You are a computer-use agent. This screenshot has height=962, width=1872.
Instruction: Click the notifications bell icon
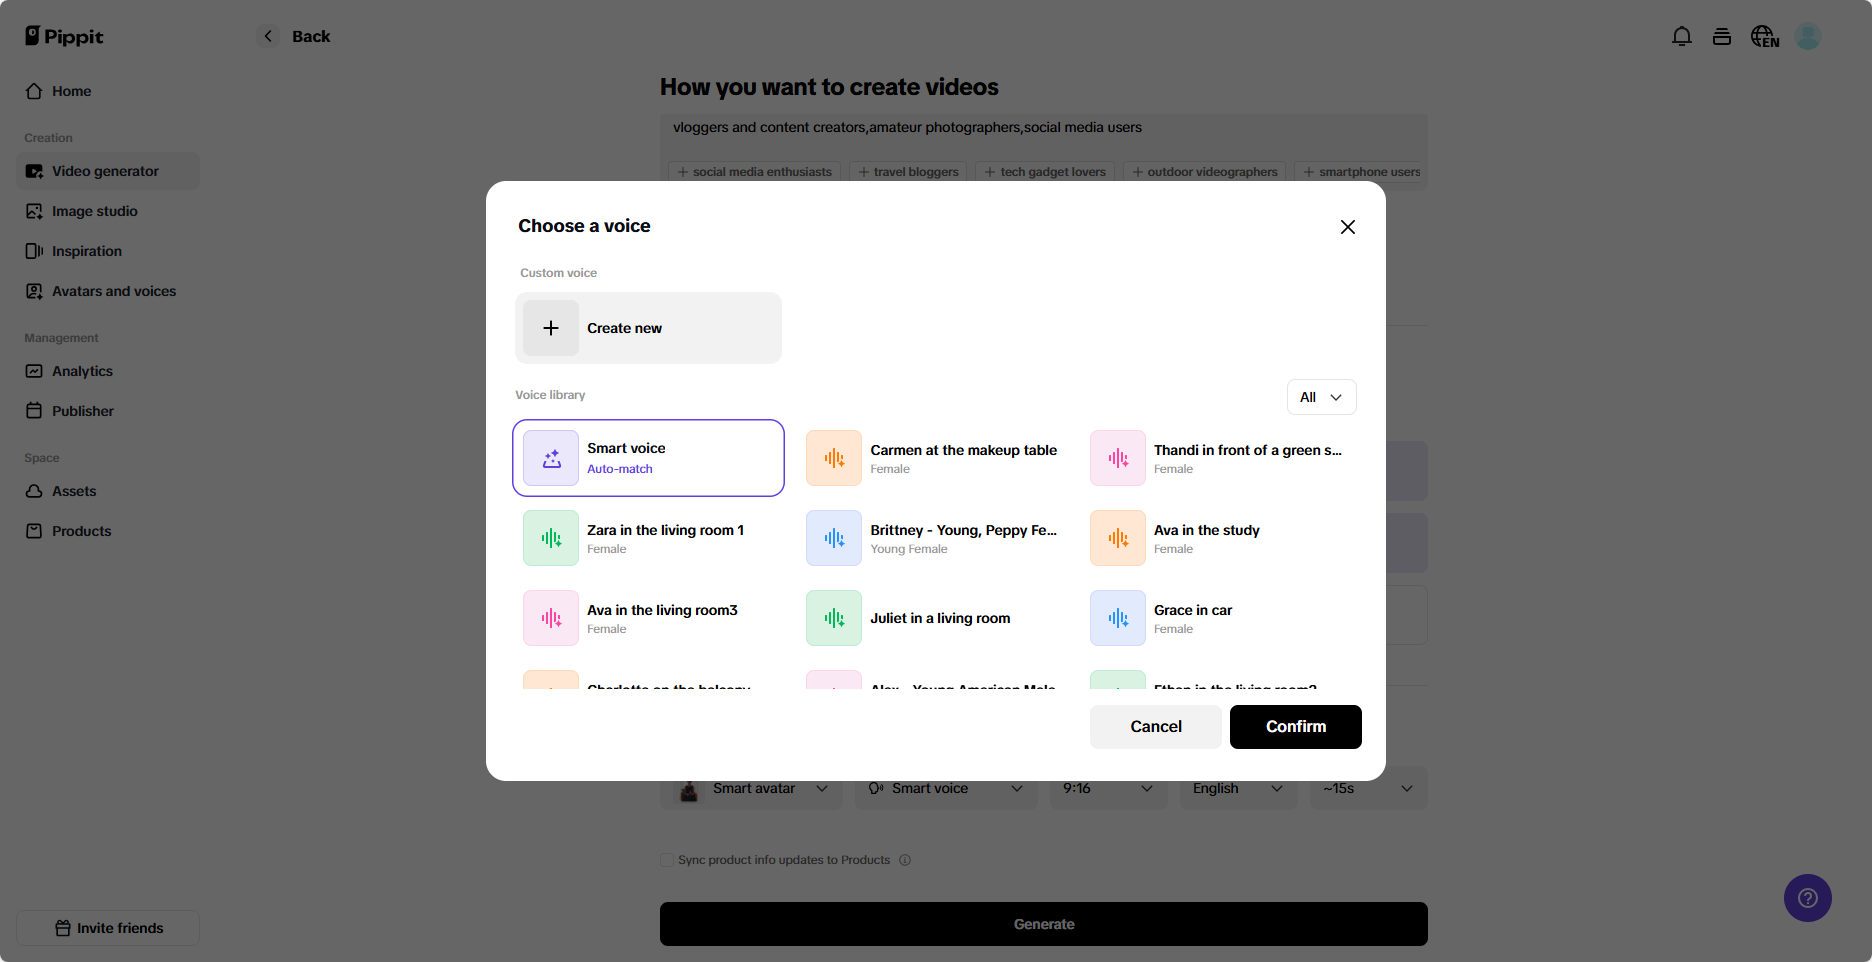[1682, 36]
